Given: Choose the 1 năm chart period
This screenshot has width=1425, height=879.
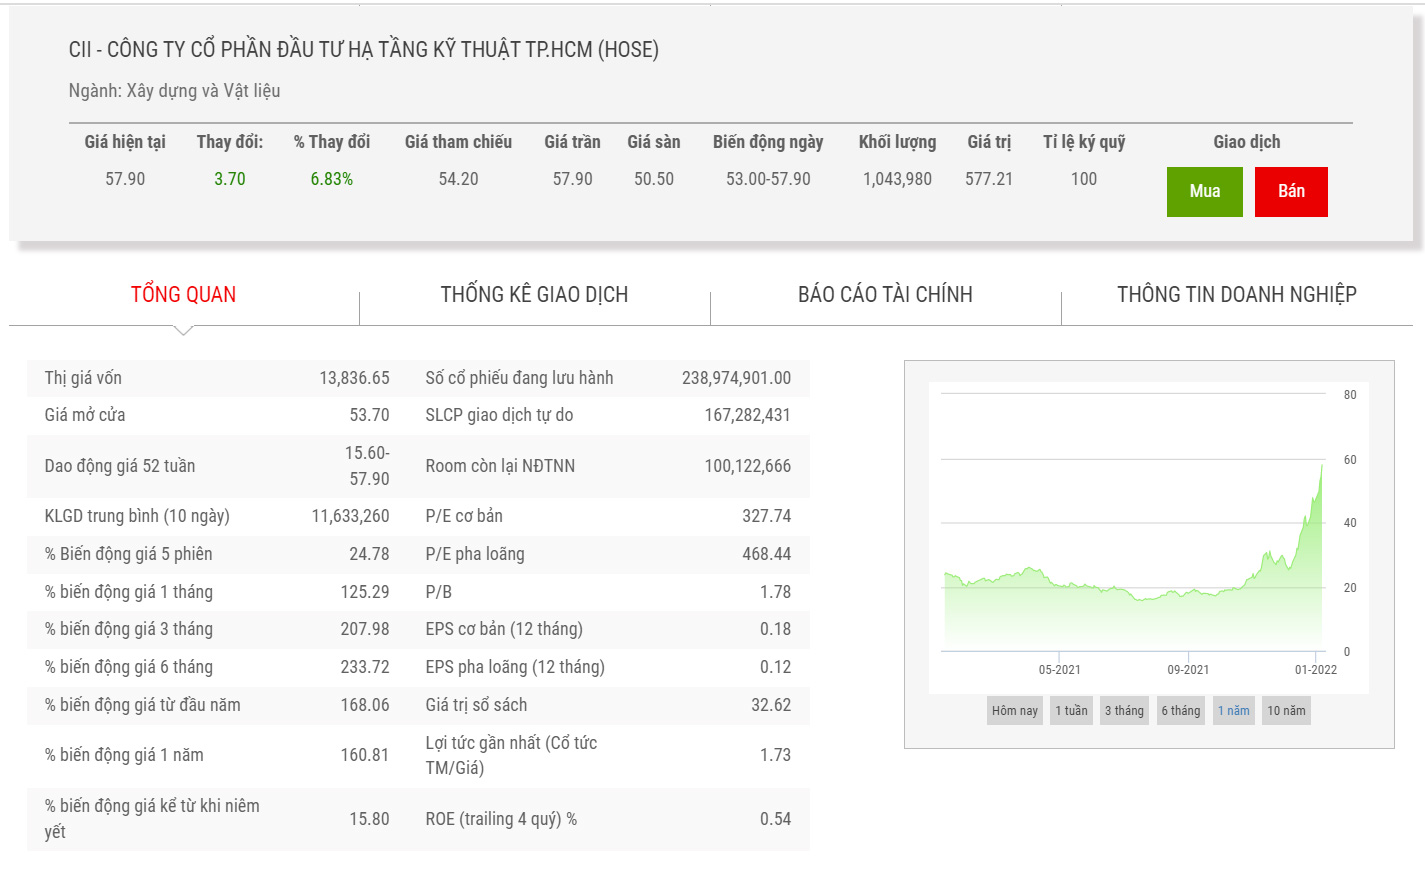Looking at the screenshot, I should (x=1233, y=711).
